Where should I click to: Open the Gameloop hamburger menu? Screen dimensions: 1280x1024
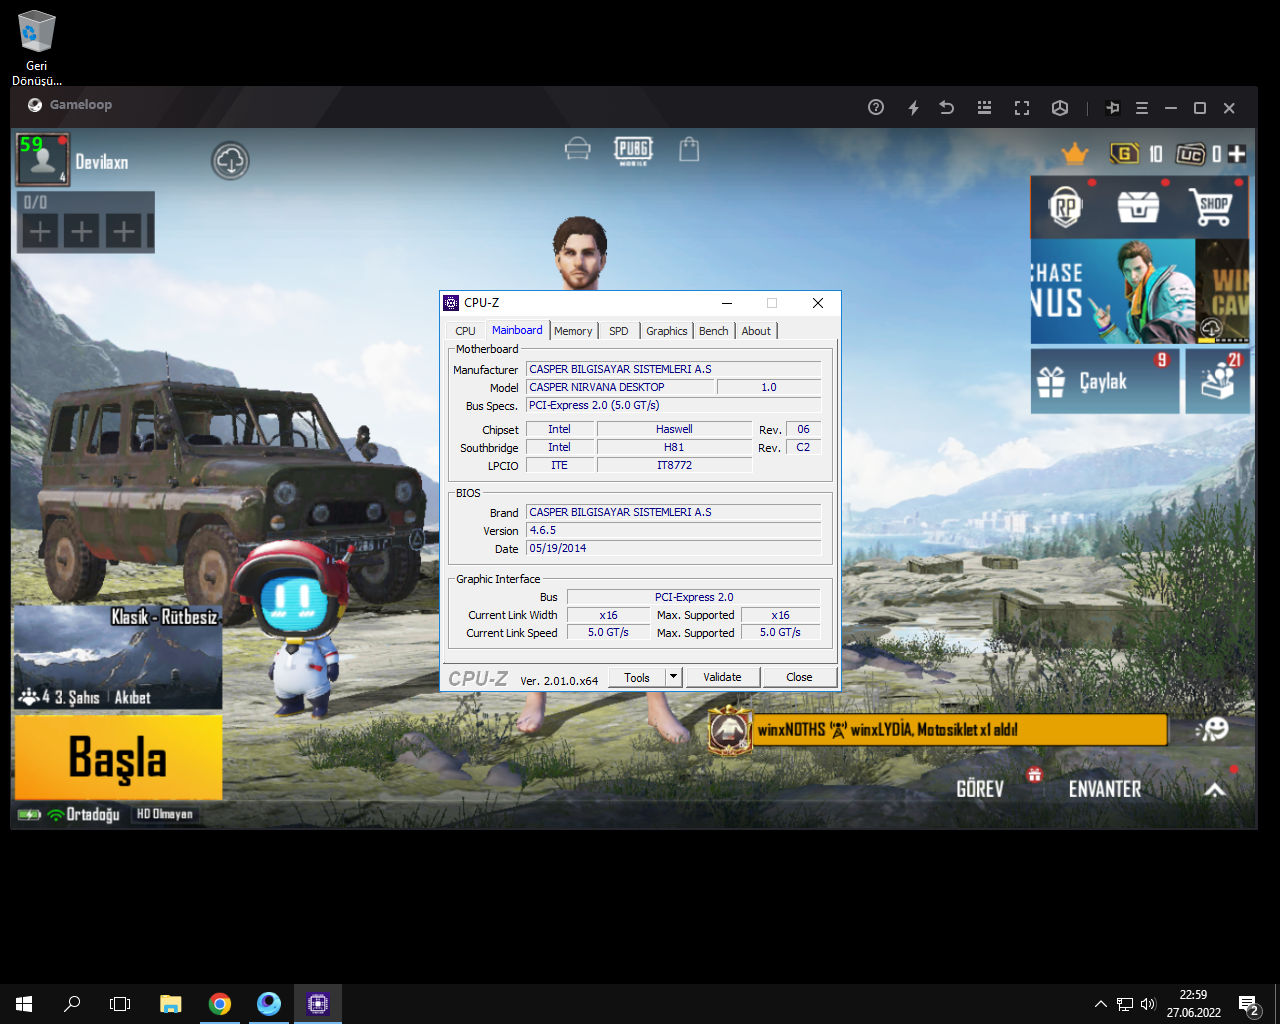[1142, 107]
